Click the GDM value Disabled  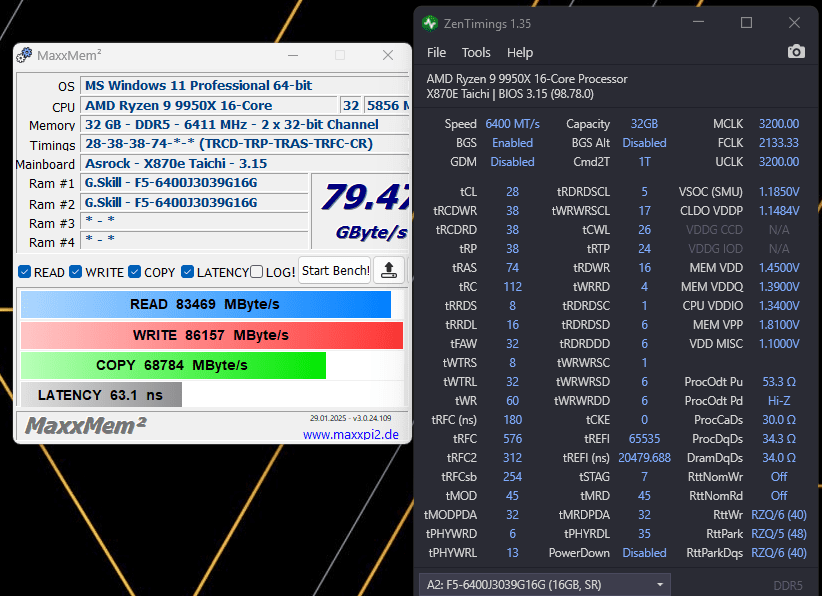point(512,162)
